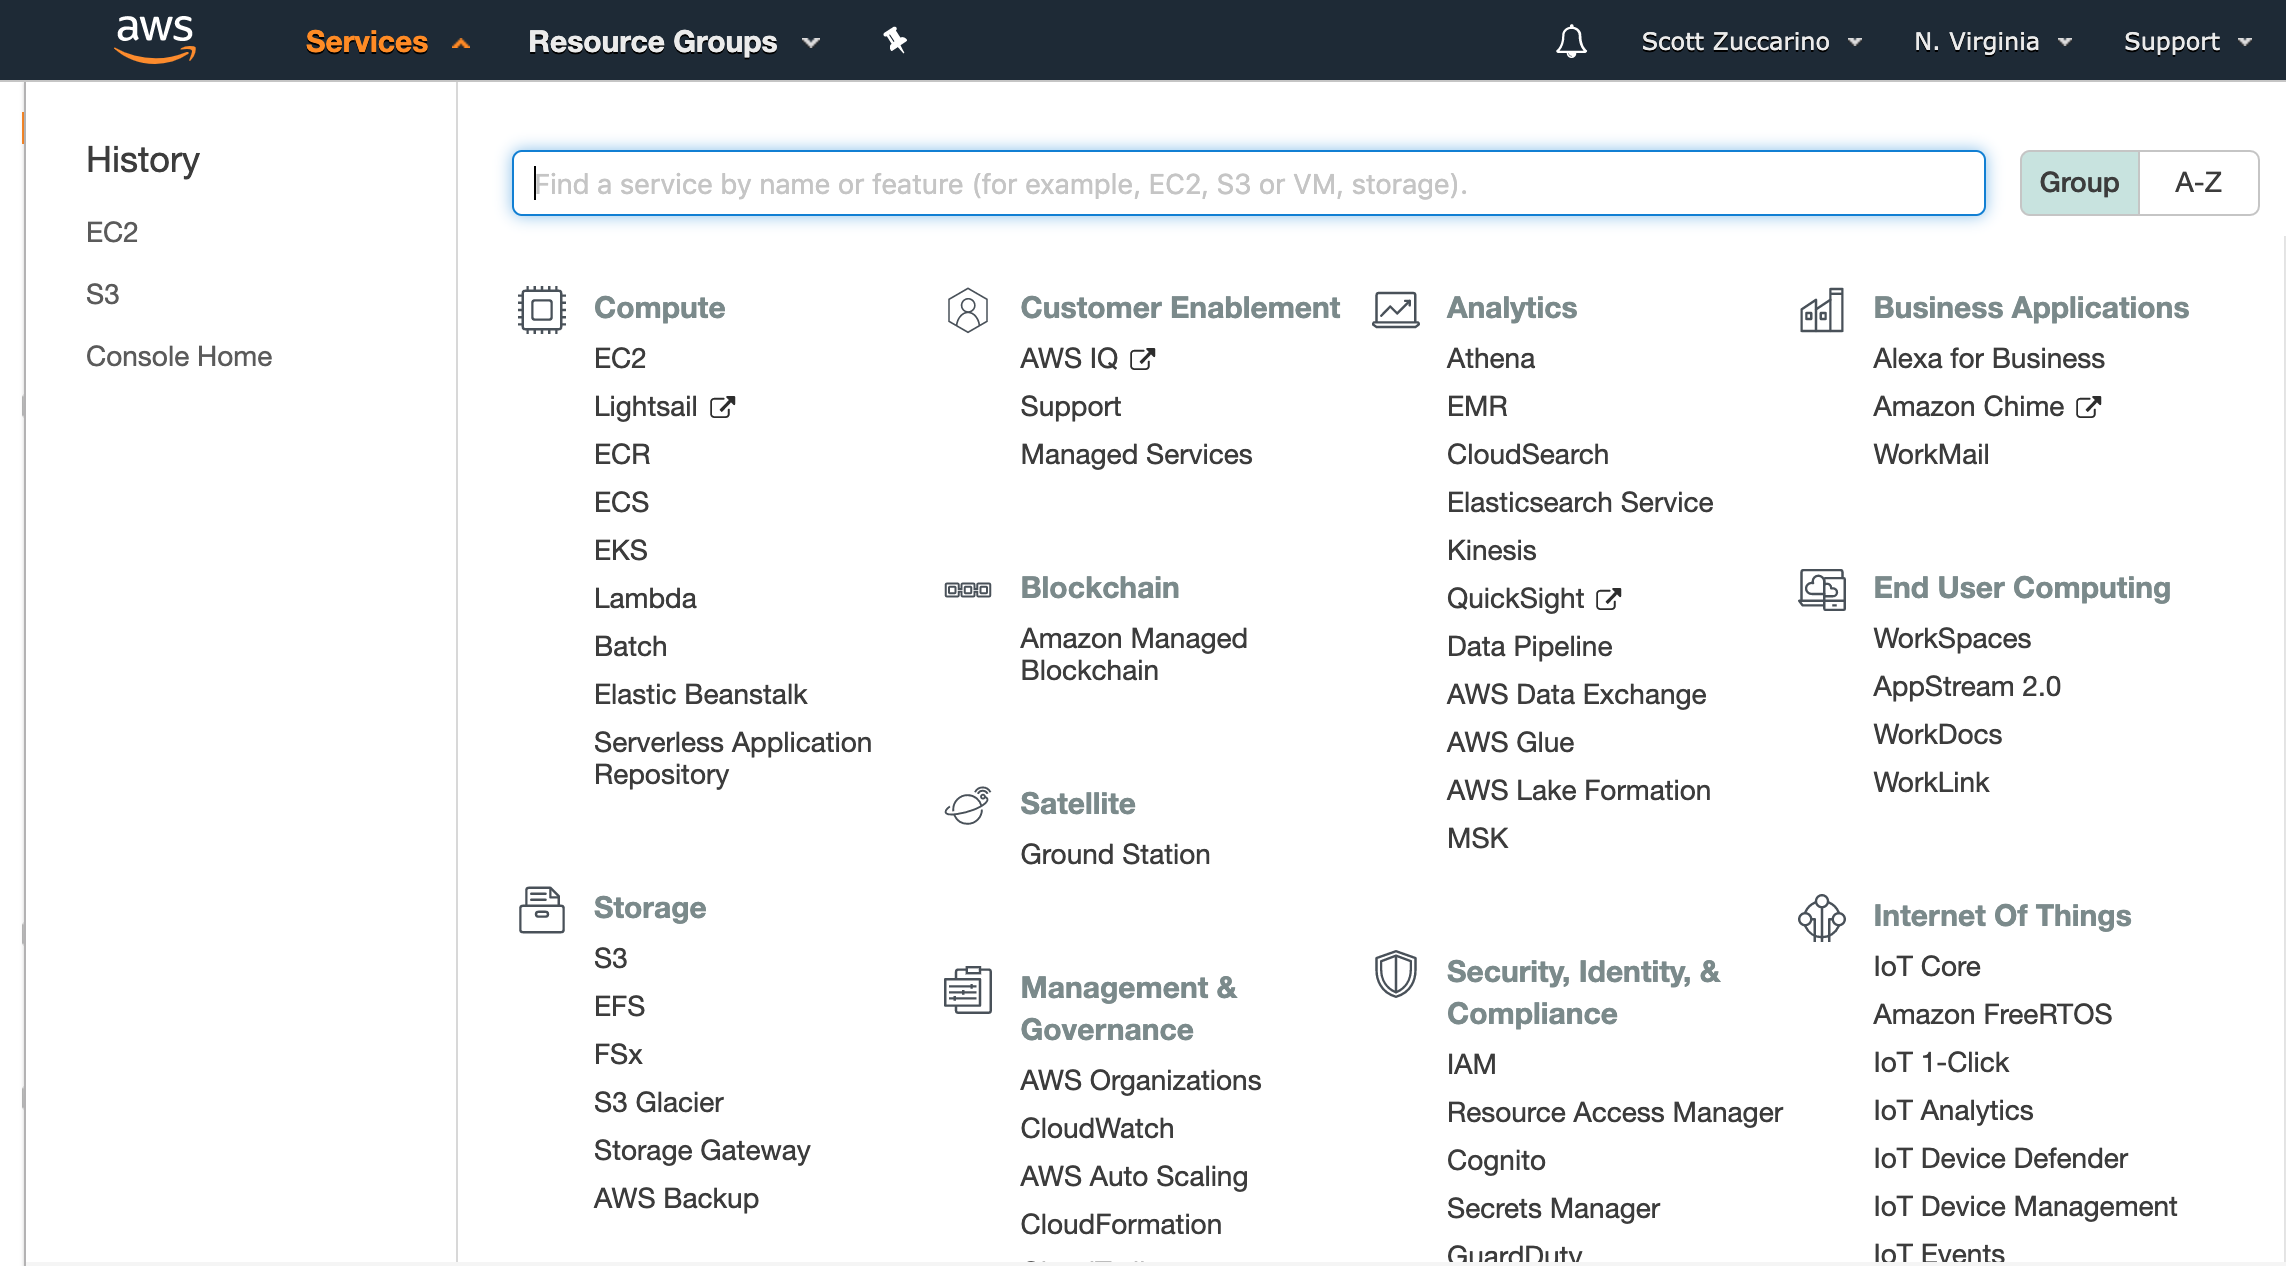The image size is (2286, 1266).
Task: Navigate to Console Home
Action: (179, 355)
